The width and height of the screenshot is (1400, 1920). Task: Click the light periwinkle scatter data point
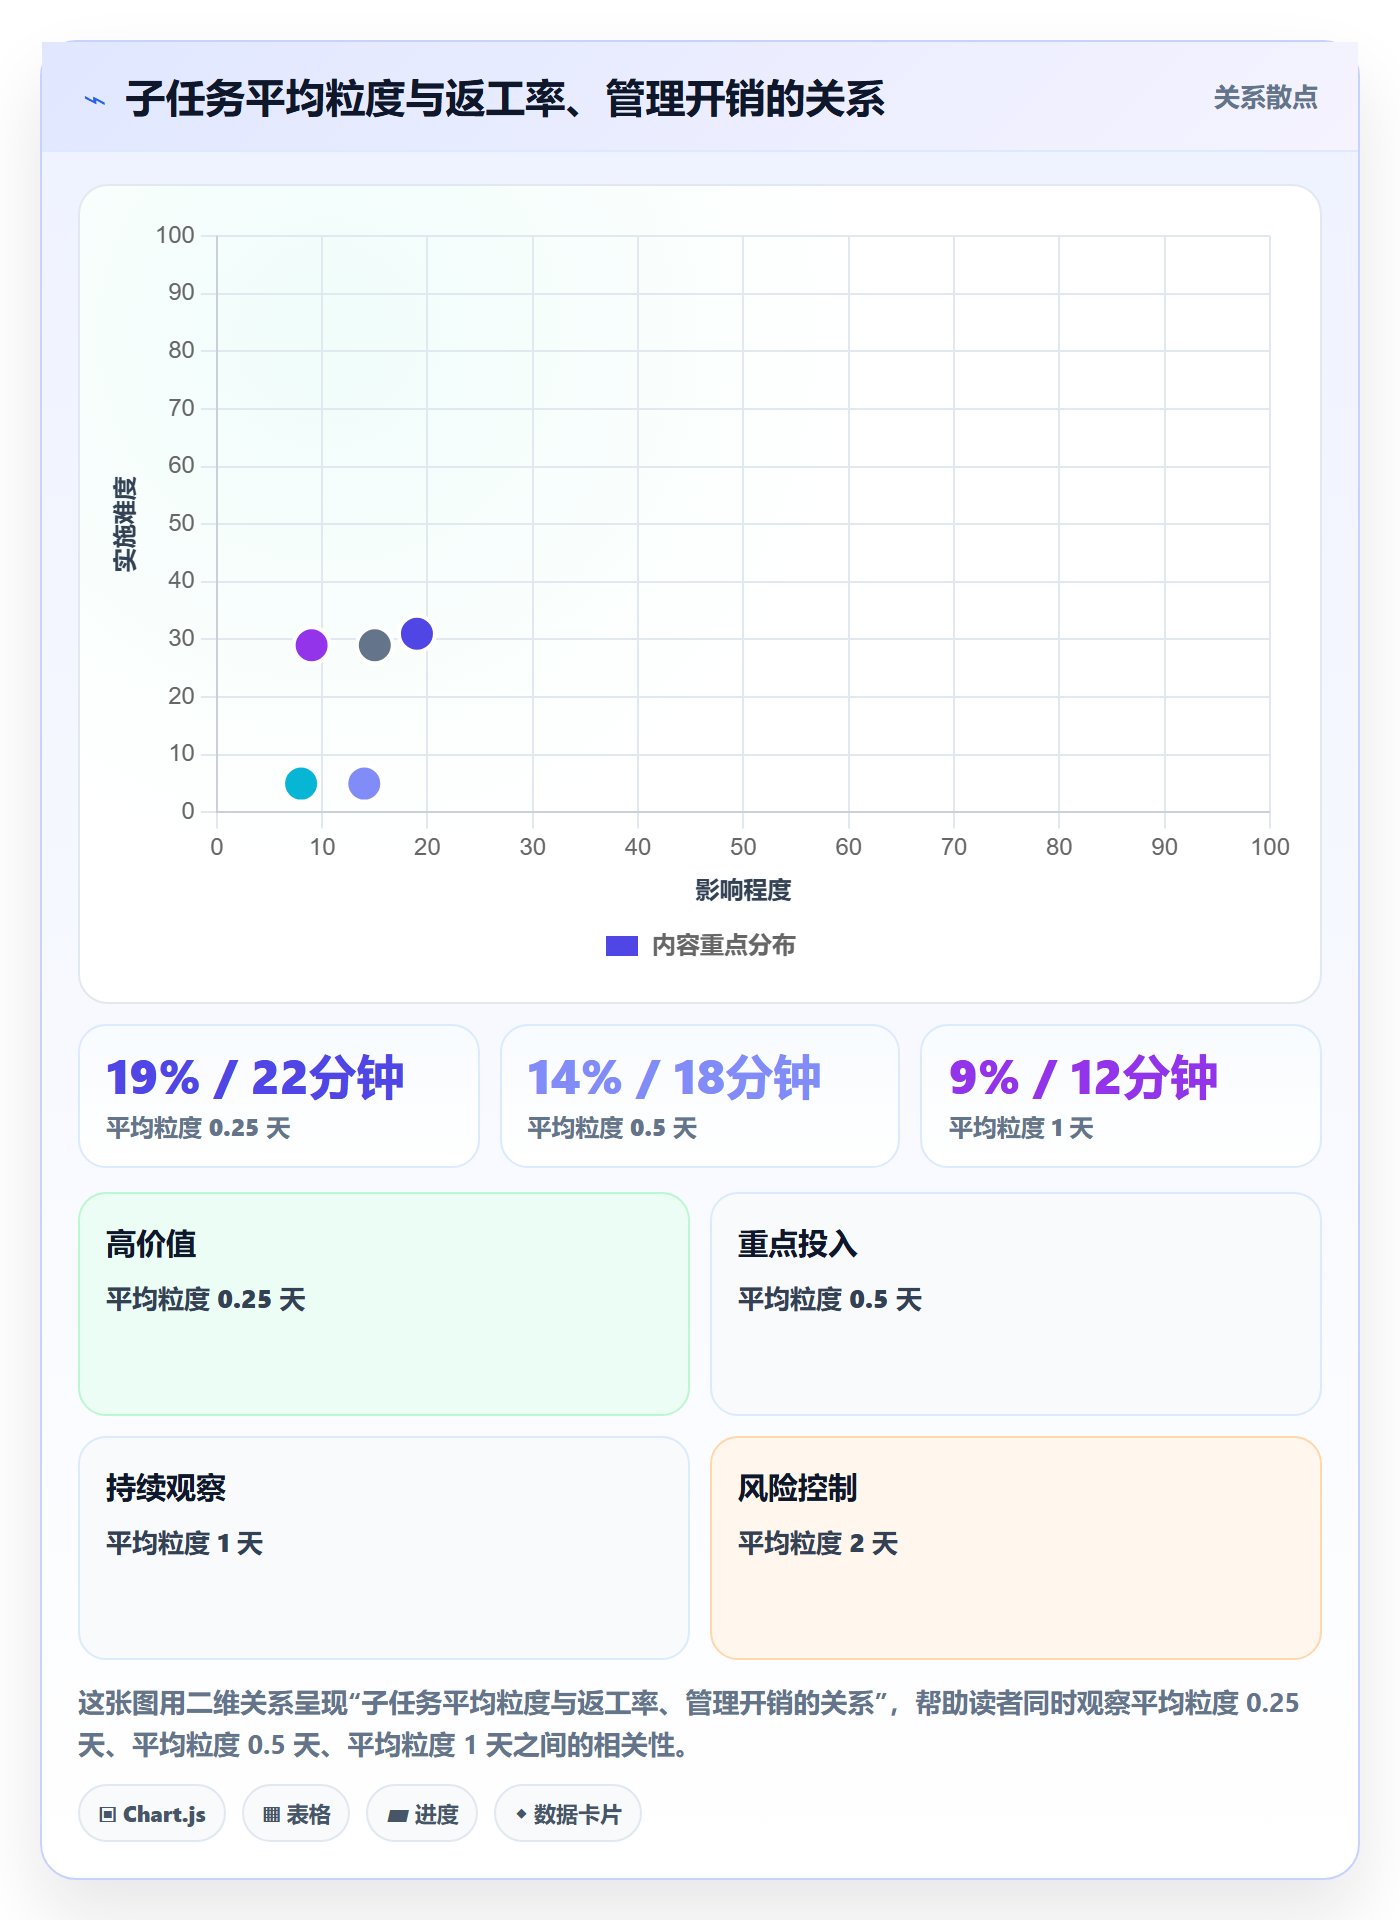(x=364, y=783)
